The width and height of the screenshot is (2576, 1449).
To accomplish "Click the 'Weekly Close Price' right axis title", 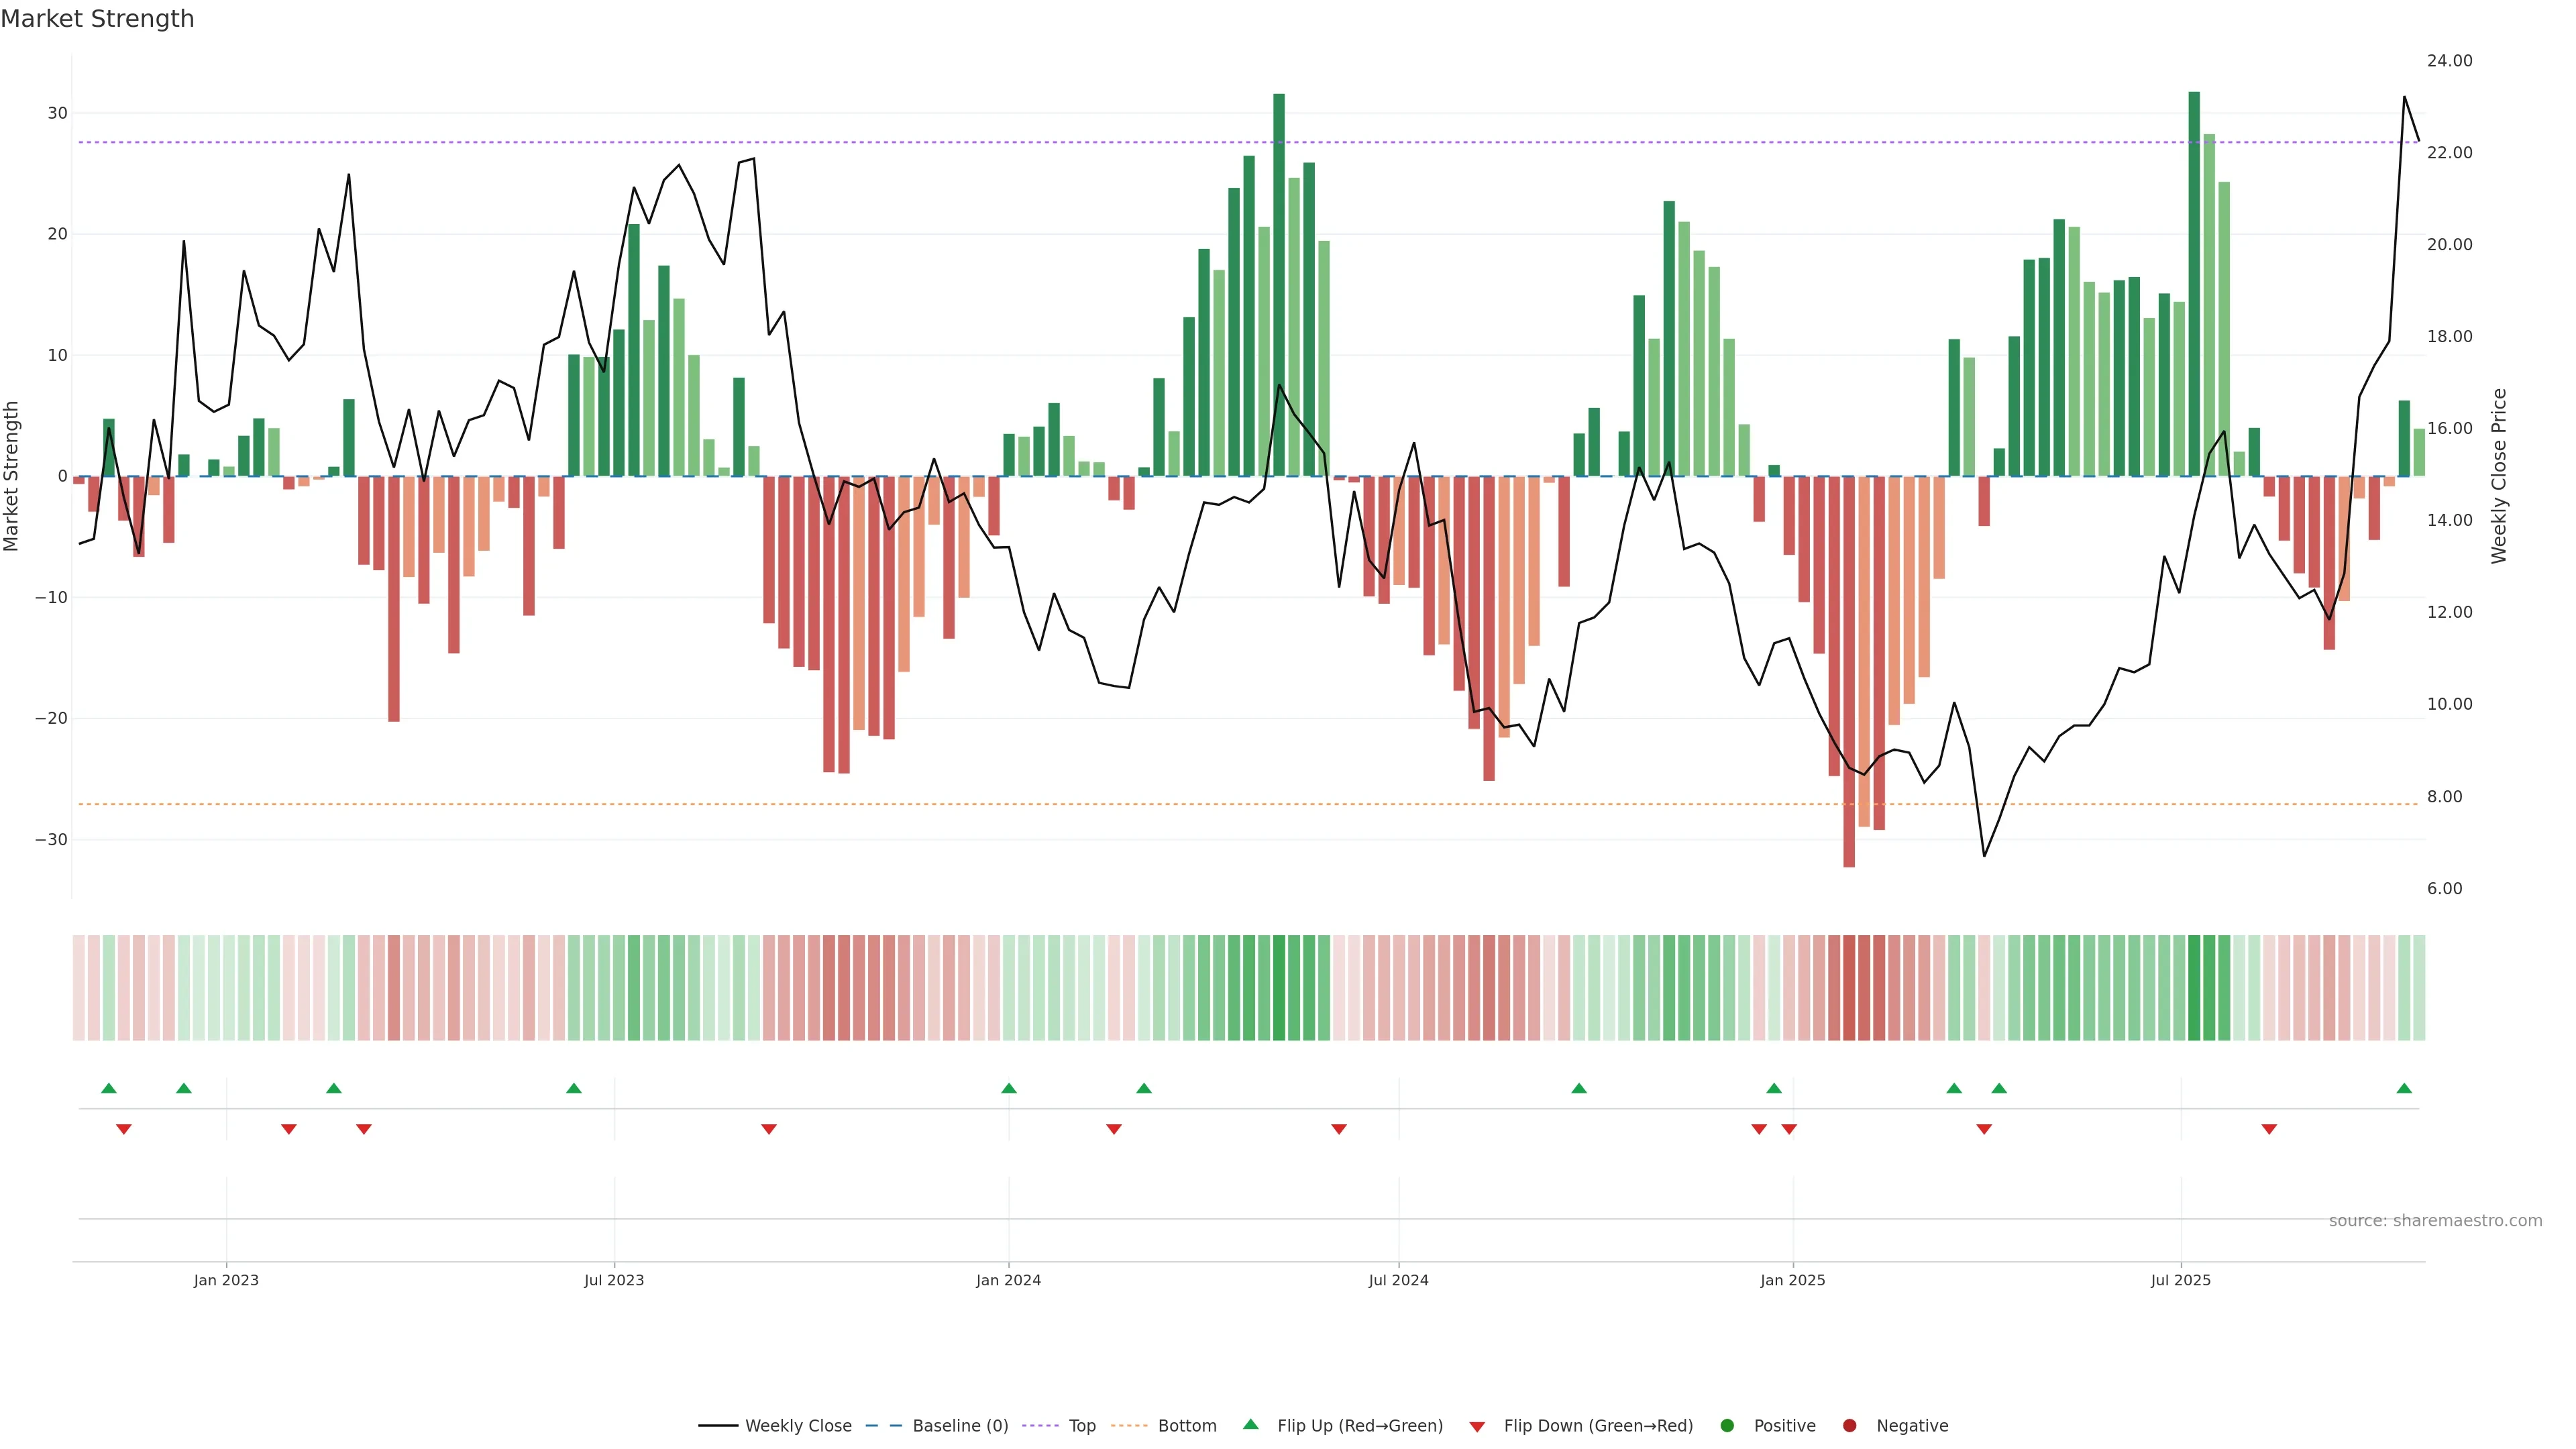I will click(2499, 476).
